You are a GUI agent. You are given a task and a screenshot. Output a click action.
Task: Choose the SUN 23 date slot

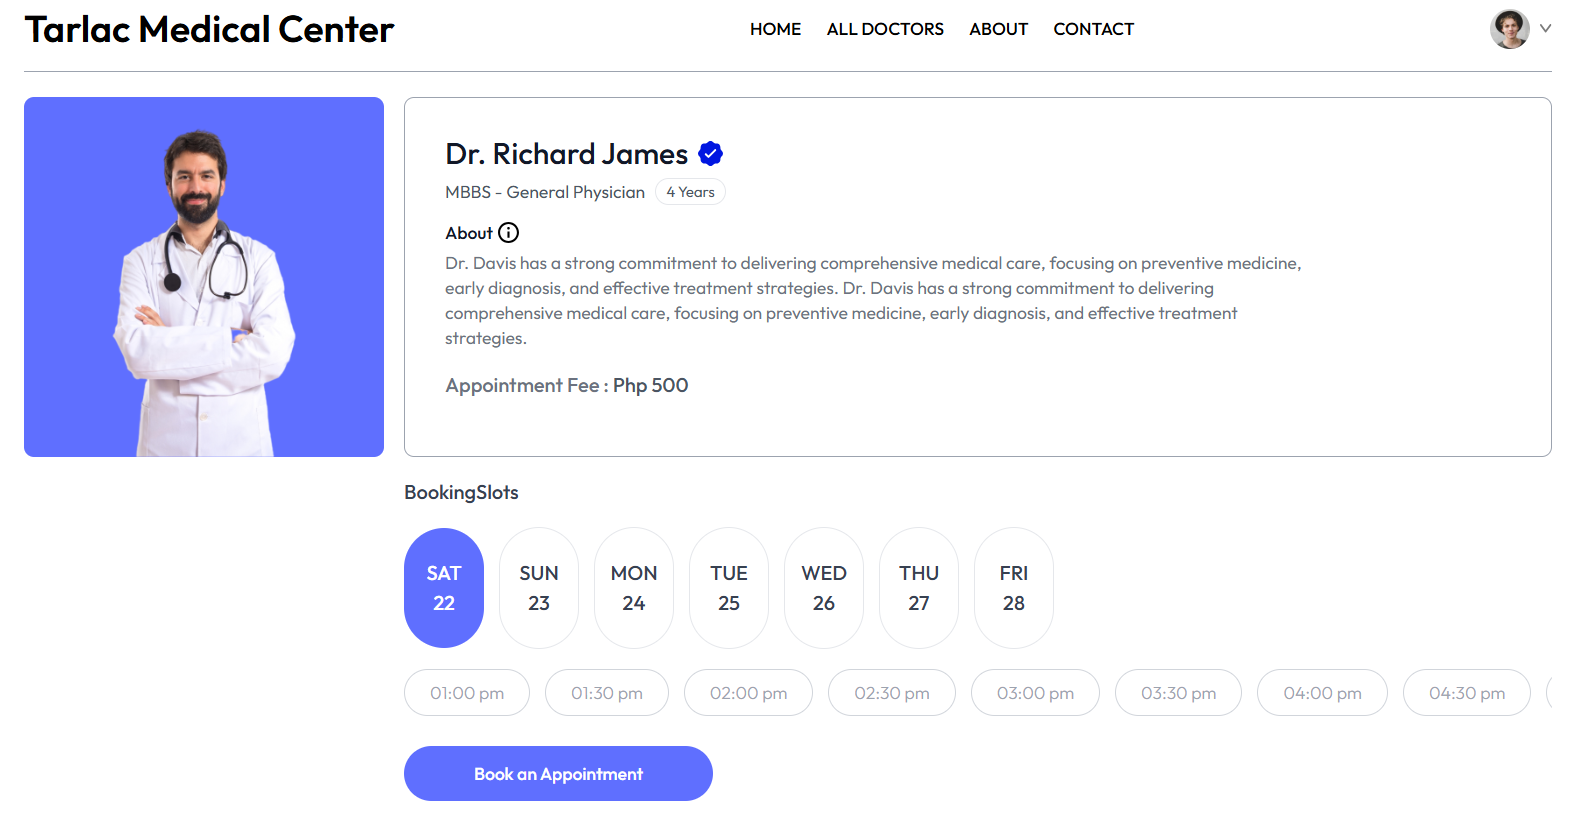point(539,588)
